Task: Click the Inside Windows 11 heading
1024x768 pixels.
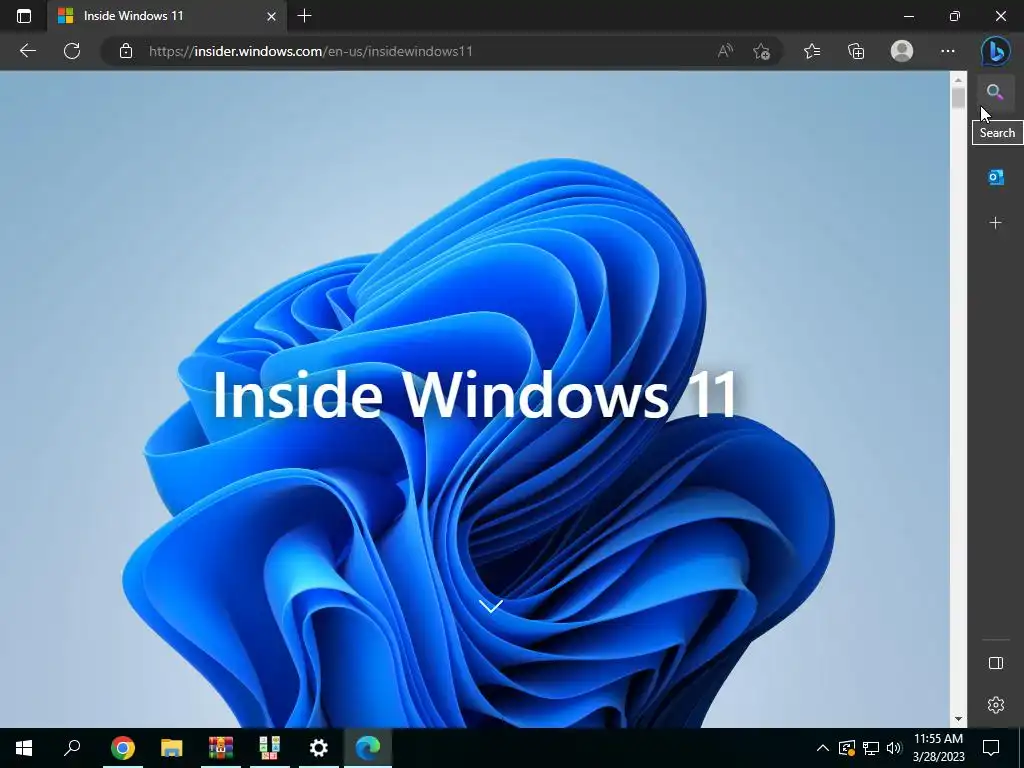Action: (x=475, y=394)
